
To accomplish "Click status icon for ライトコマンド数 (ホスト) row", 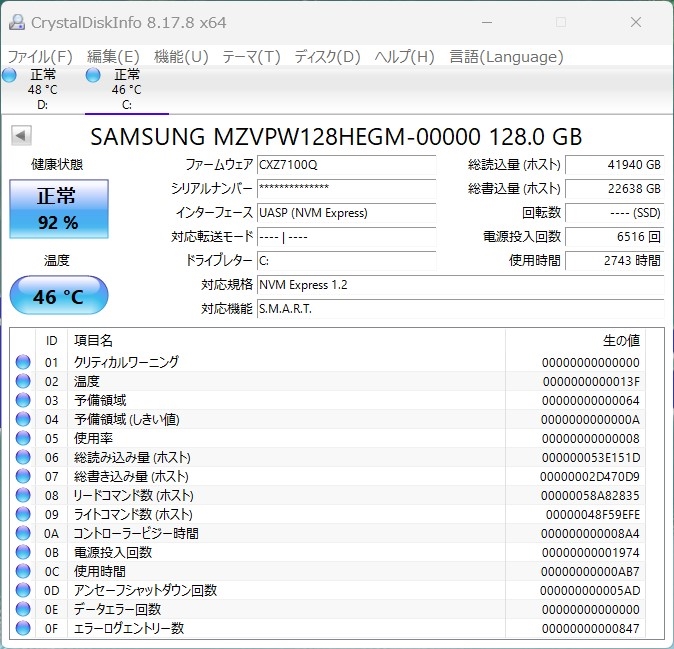I will tap(23, 514).
